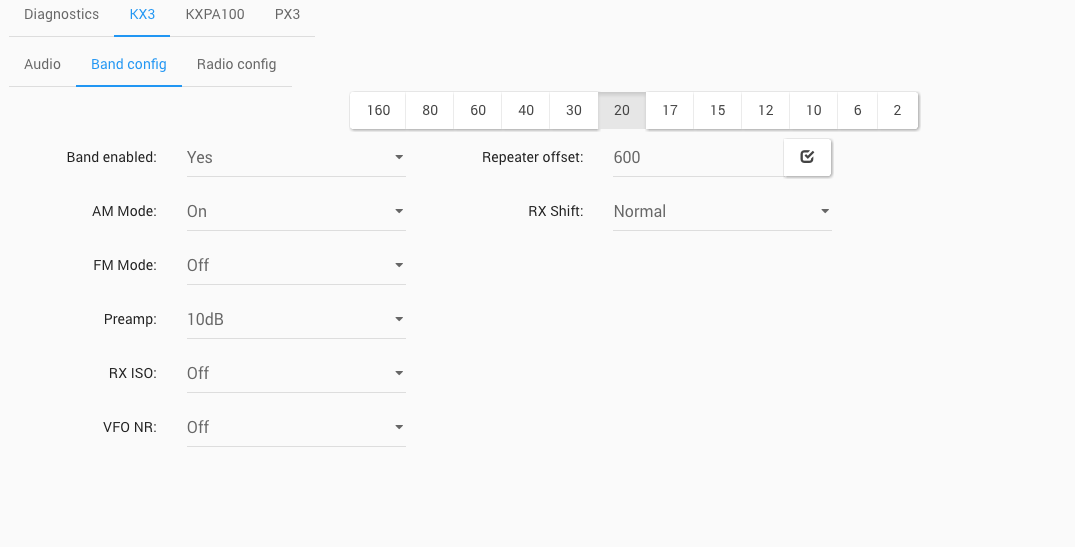
Task: Select the KX3 tab
Action: [142, 14]
